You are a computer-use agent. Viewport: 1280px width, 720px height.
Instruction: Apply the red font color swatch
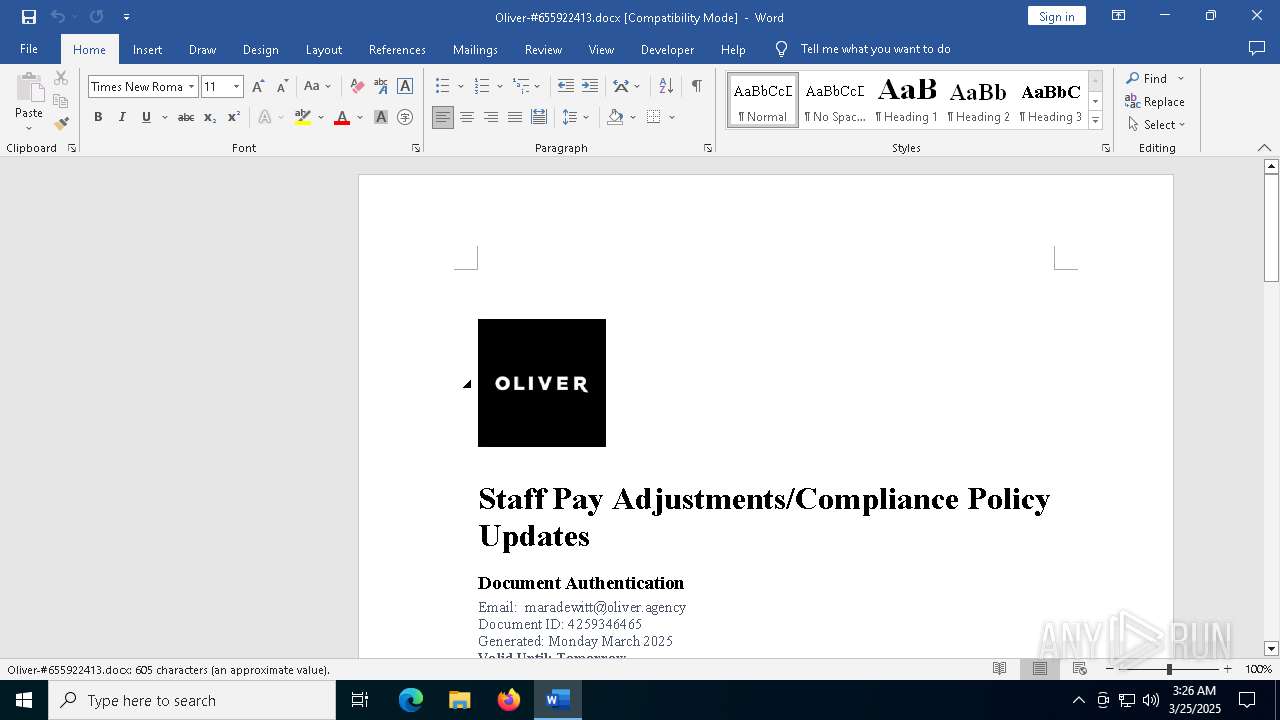(x=341, y=117)
